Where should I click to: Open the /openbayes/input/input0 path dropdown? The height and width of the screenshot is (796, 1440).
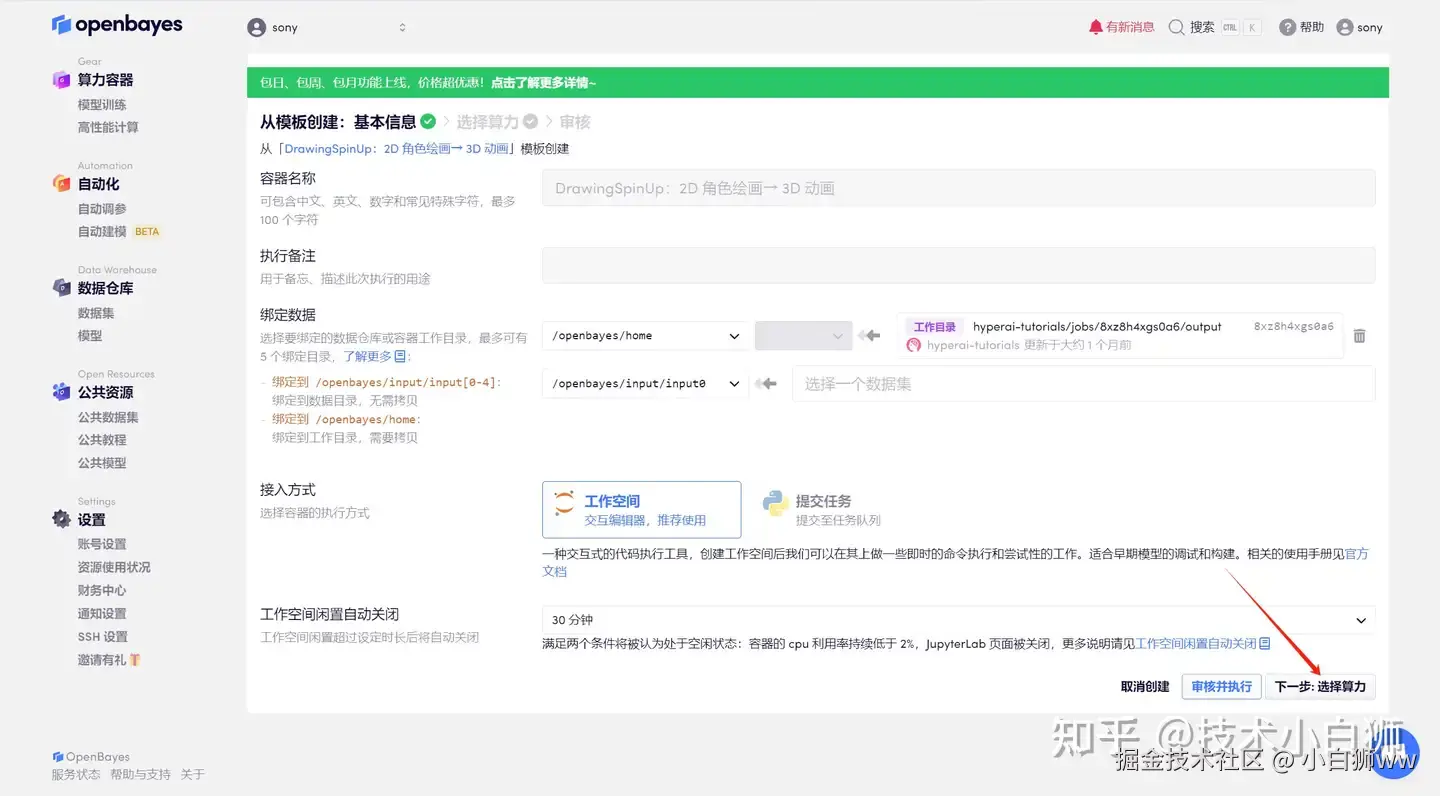[645, 384]
